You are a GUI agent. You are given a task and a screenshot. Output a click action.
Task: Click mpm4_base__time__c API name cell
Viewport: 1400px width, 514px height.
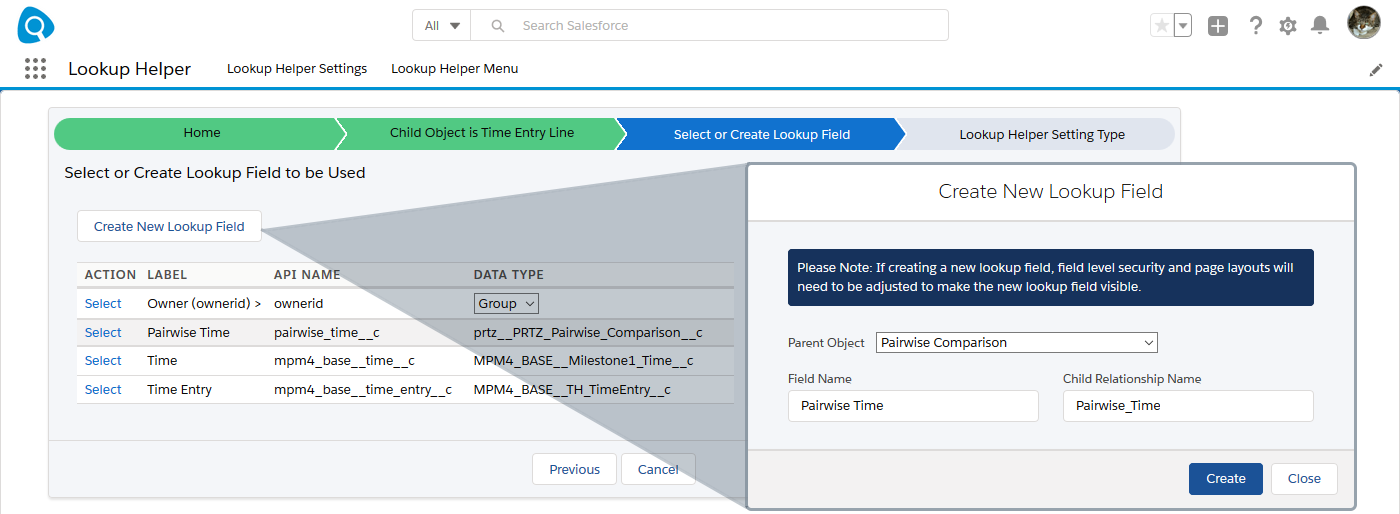[344, 360]
